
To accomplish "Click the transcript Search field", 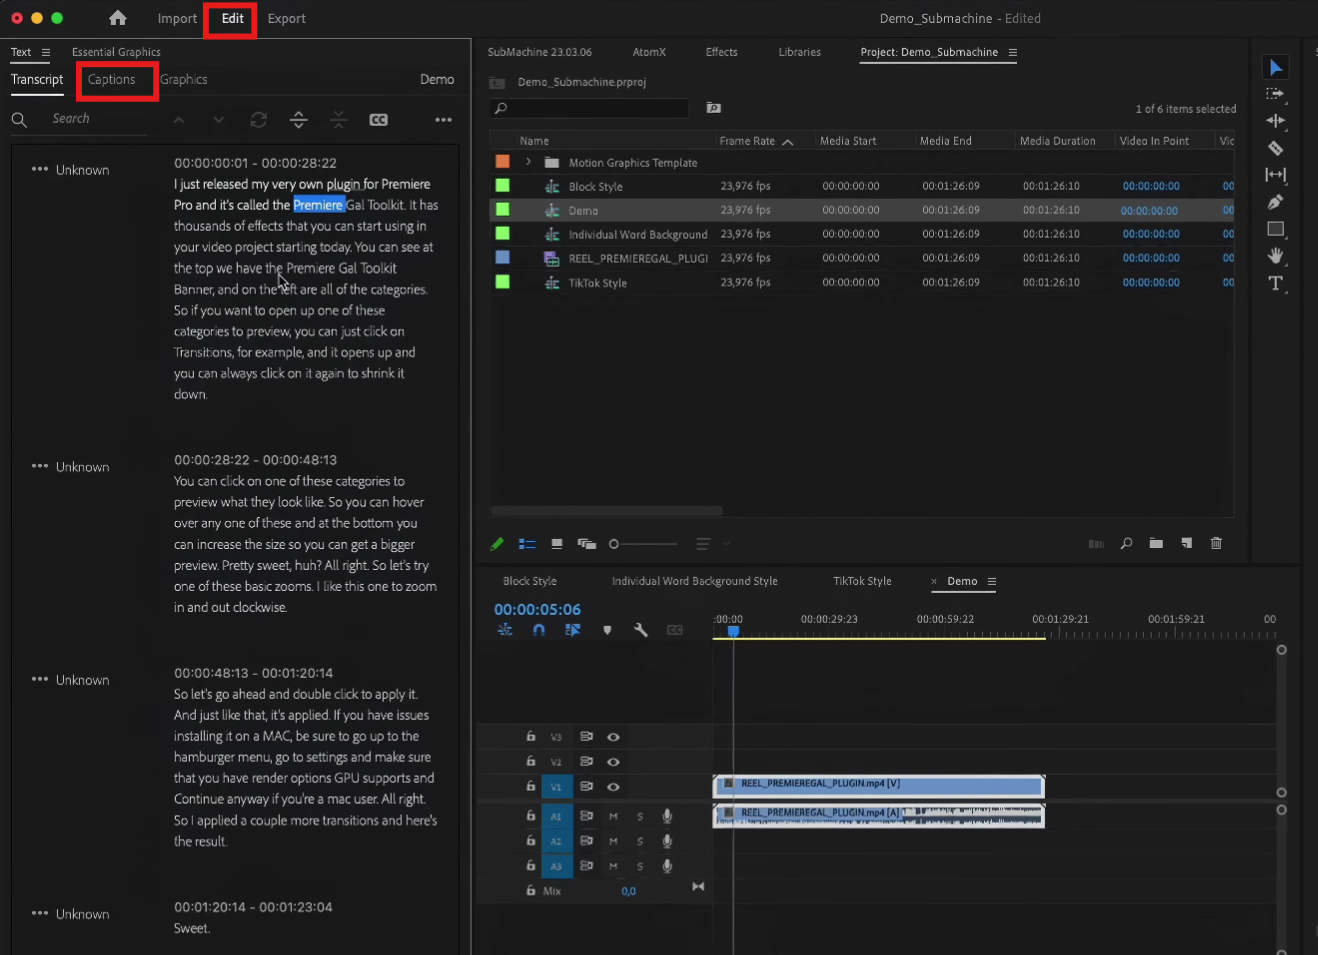I will click(90, 119).
